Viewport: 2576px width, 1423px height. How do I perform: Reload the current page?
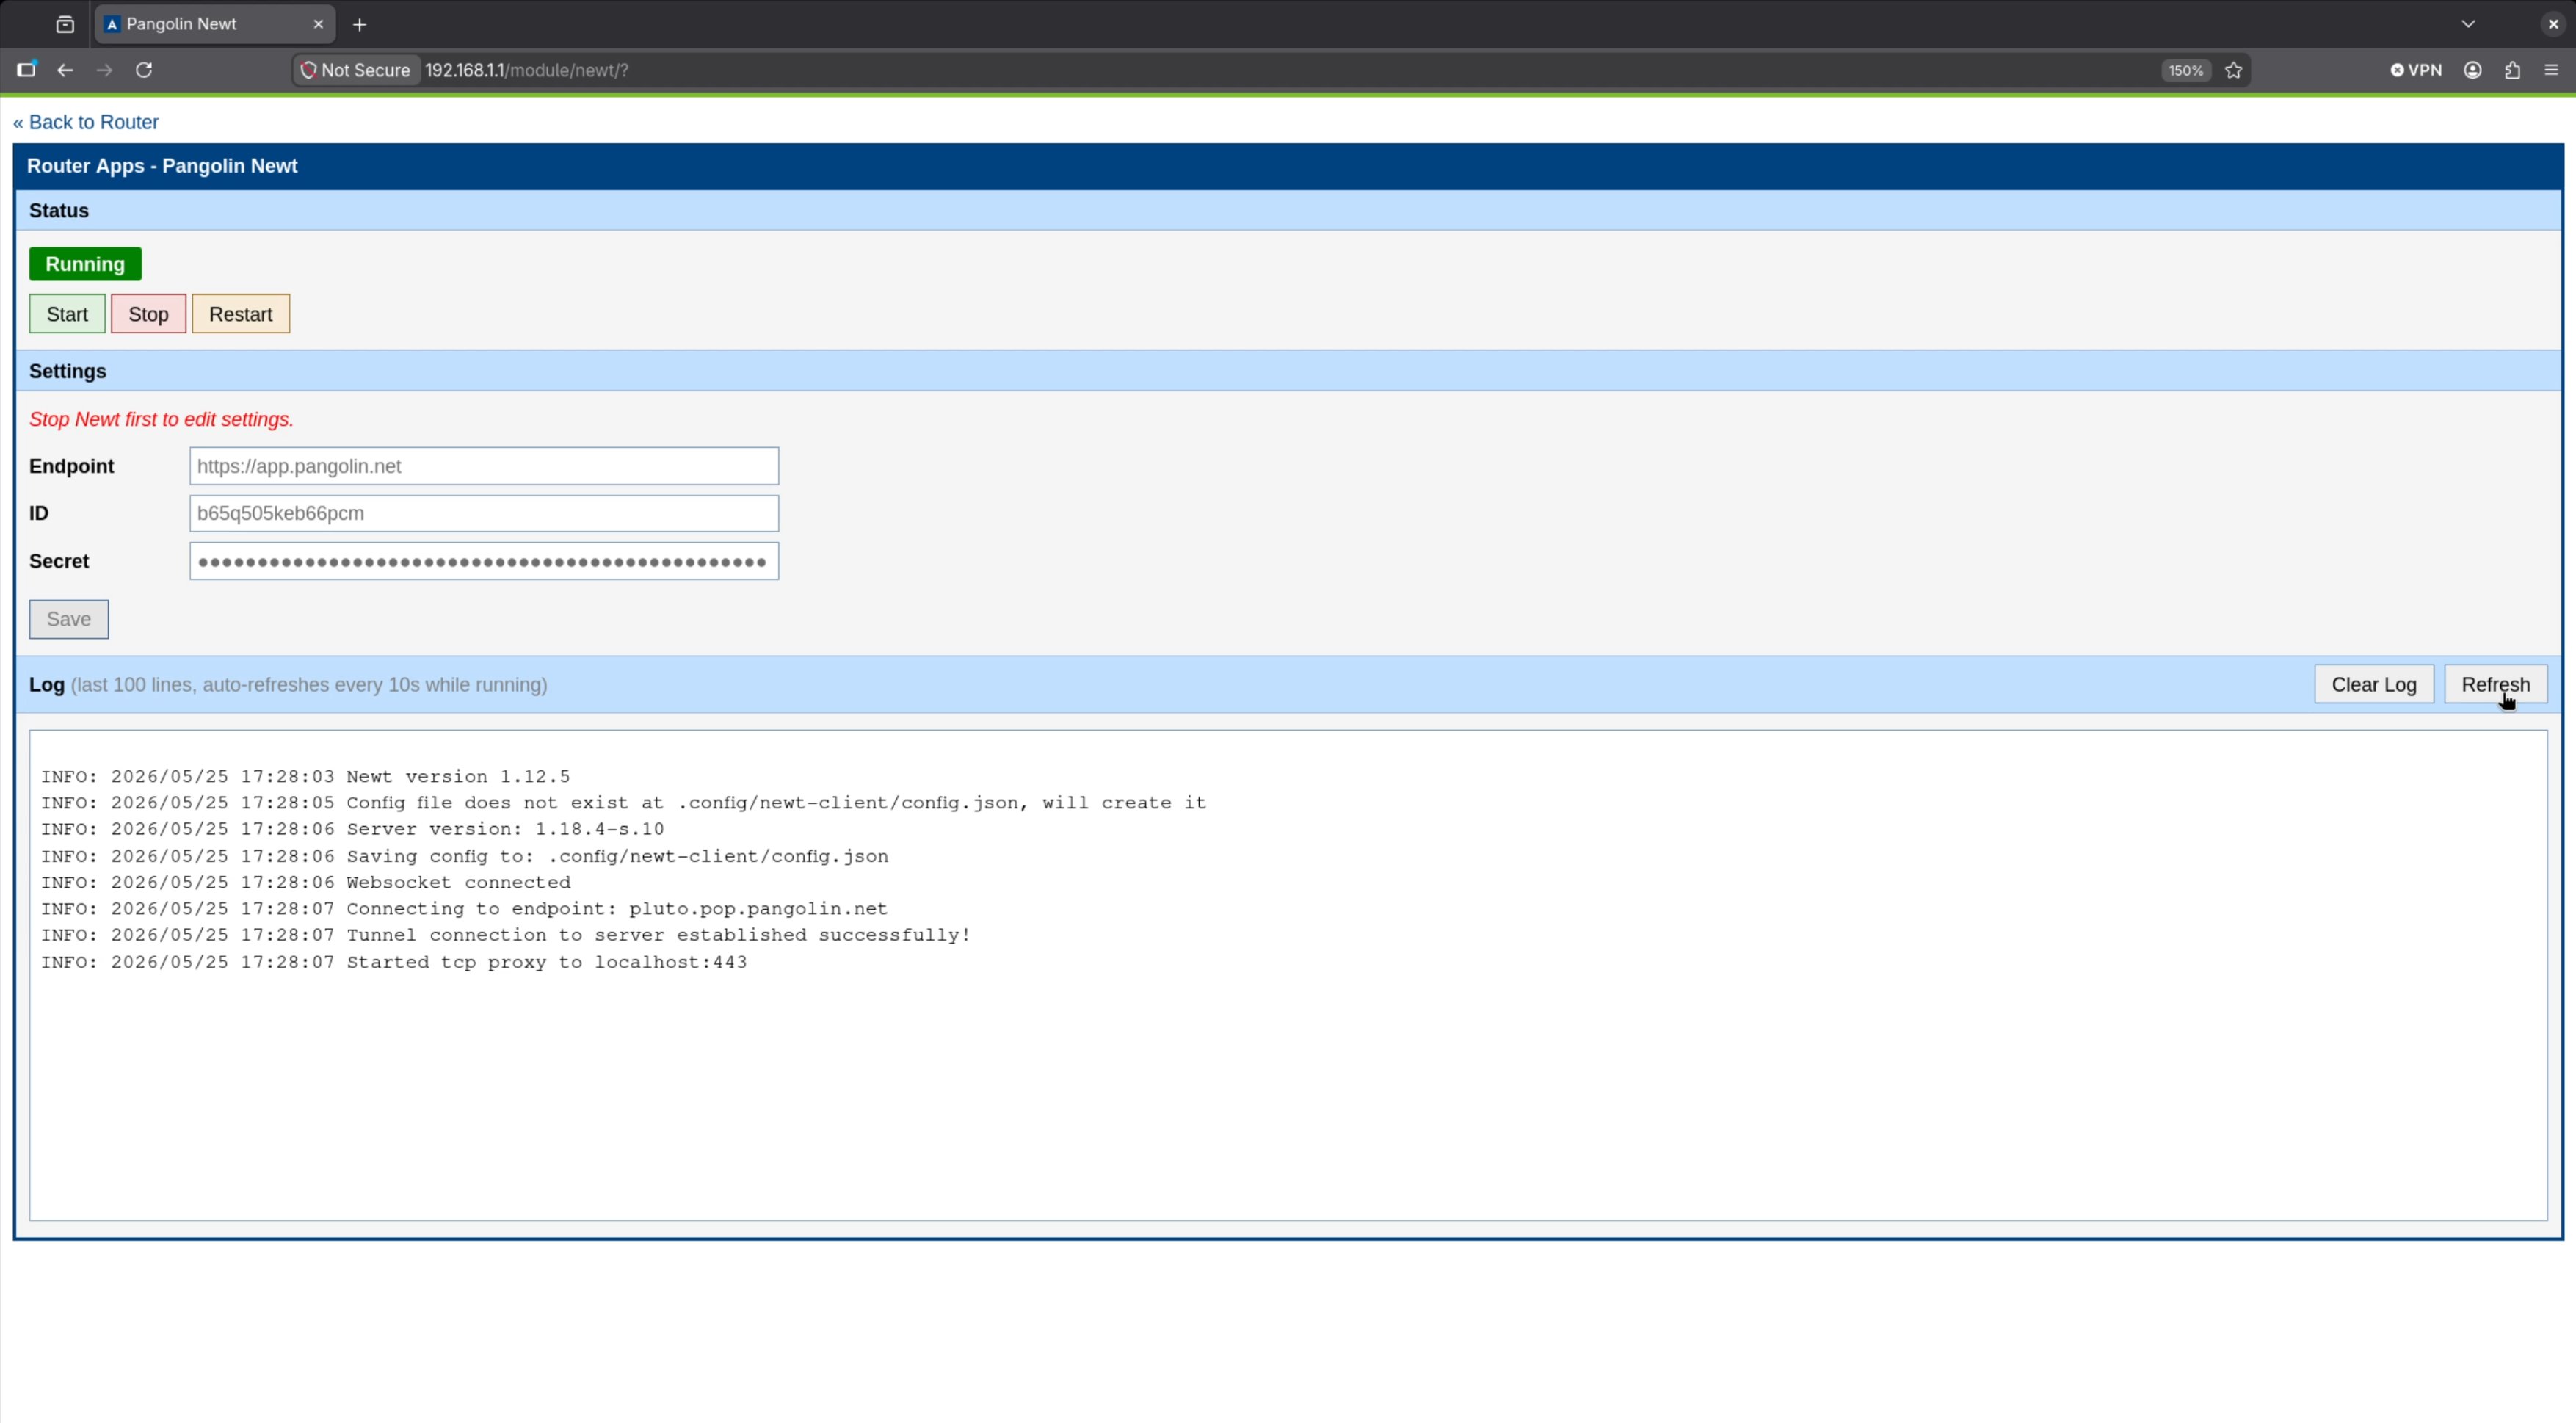[x=144, y=70]
